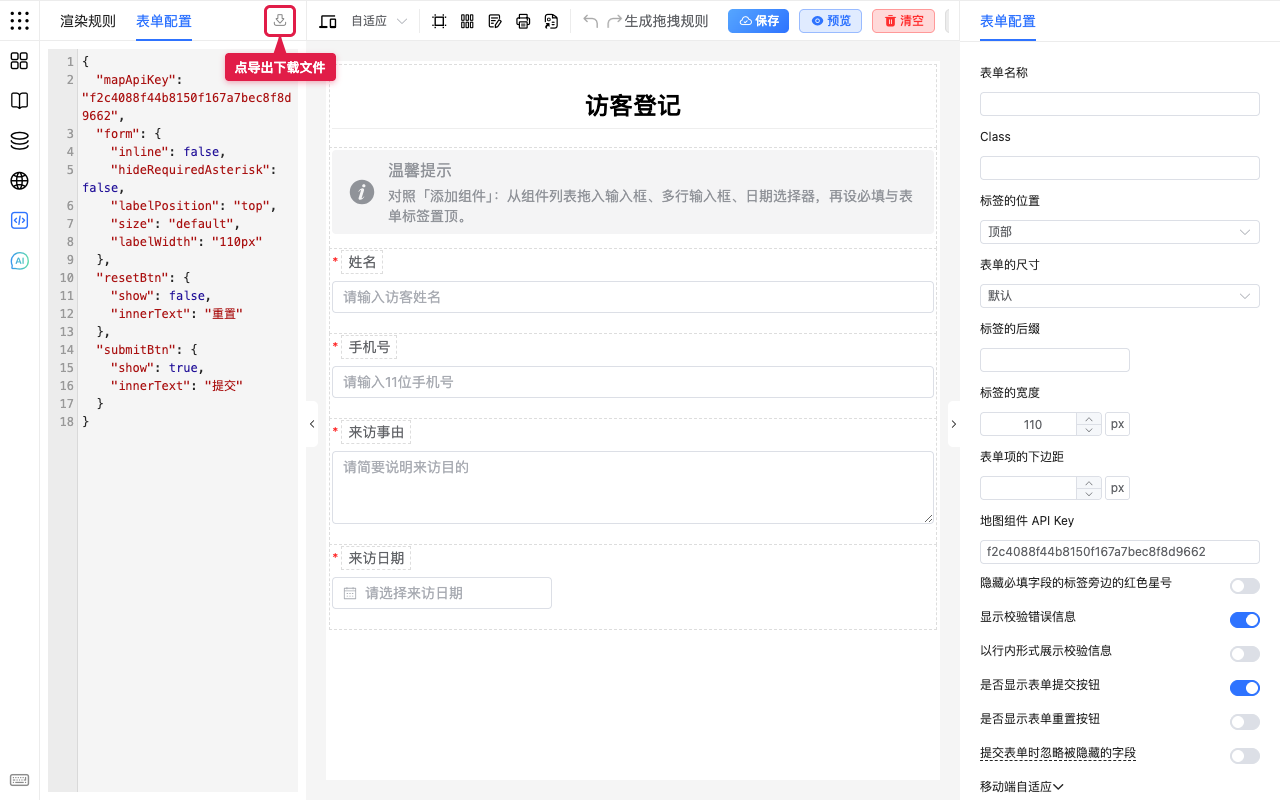Screen dimensions: 1280x800
Task: Click the crop frame toolbar icon
Action: point(439,21)
